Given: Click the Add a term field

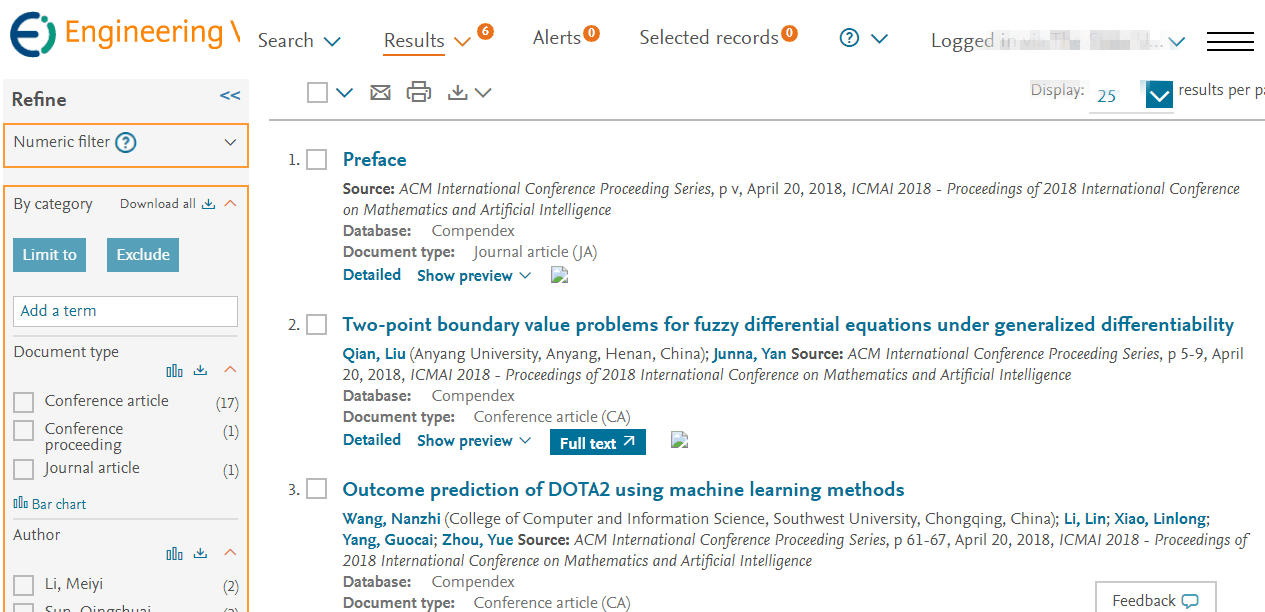Looking at the screenshot, I should (125, 311).
